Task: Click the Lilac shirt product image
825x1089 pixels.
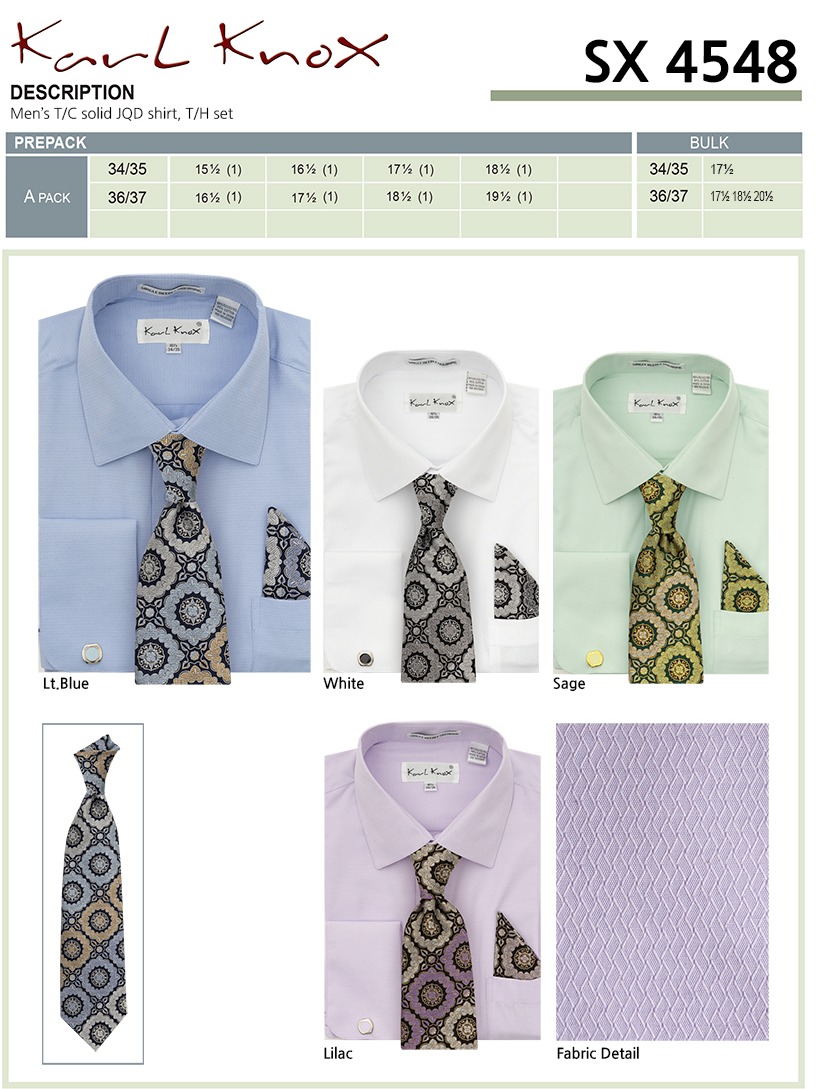Action: tap(432, 888)
